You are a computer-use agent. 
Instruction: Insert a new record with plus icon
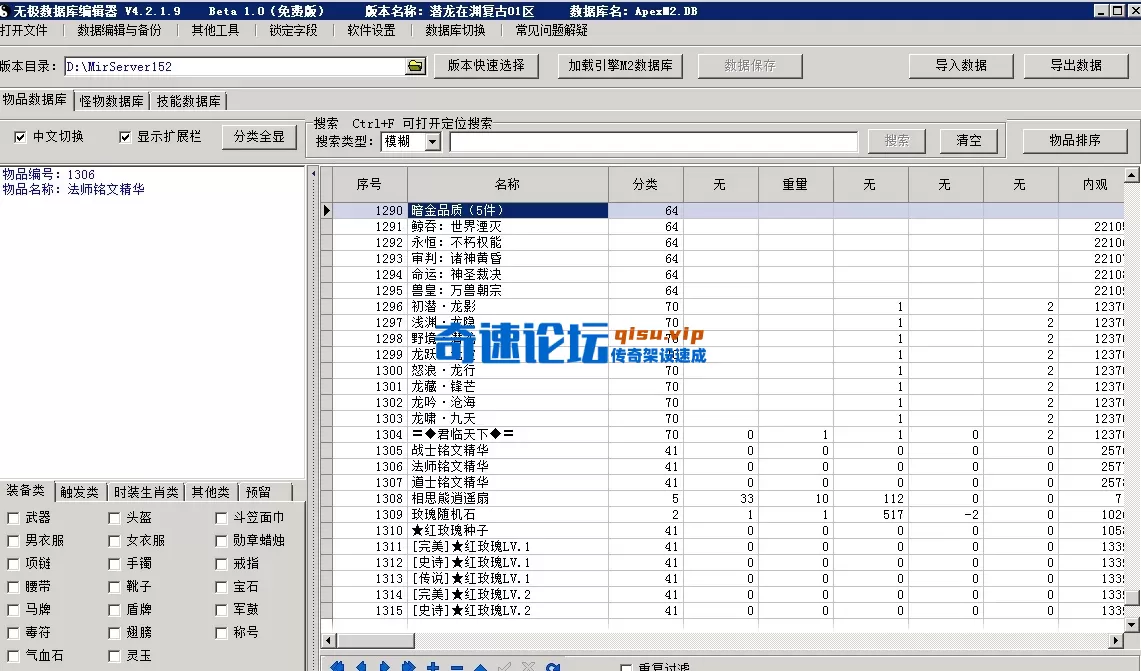point(432,666)
